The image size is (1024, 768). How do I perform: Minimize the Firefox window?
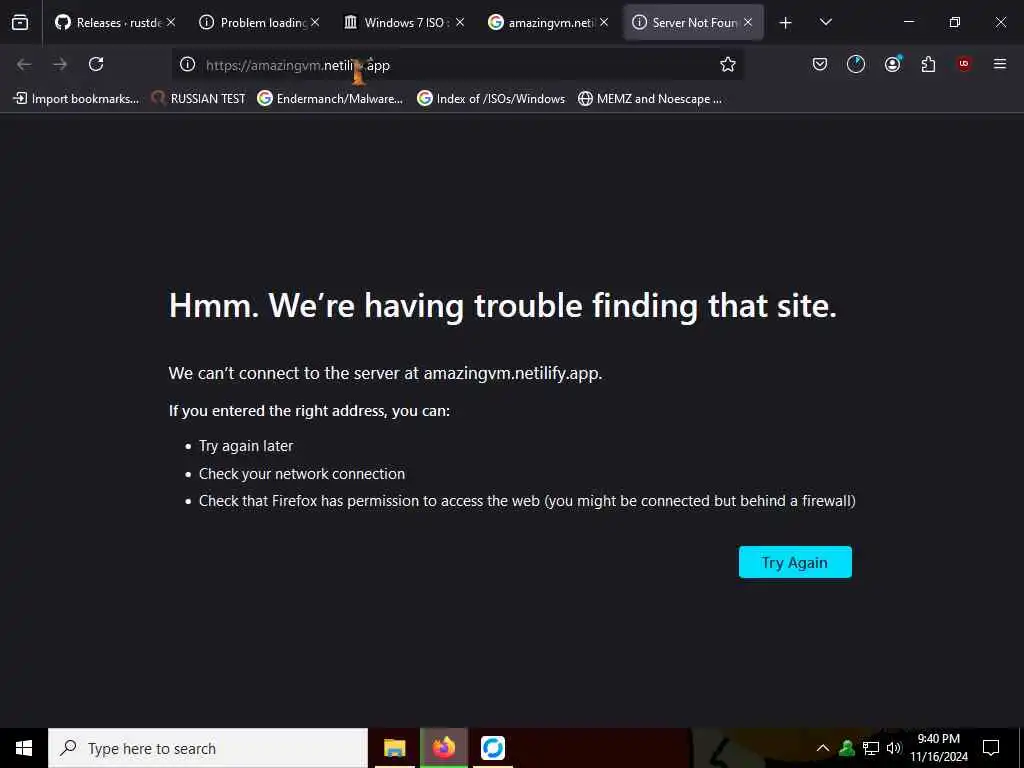point(909,22)
